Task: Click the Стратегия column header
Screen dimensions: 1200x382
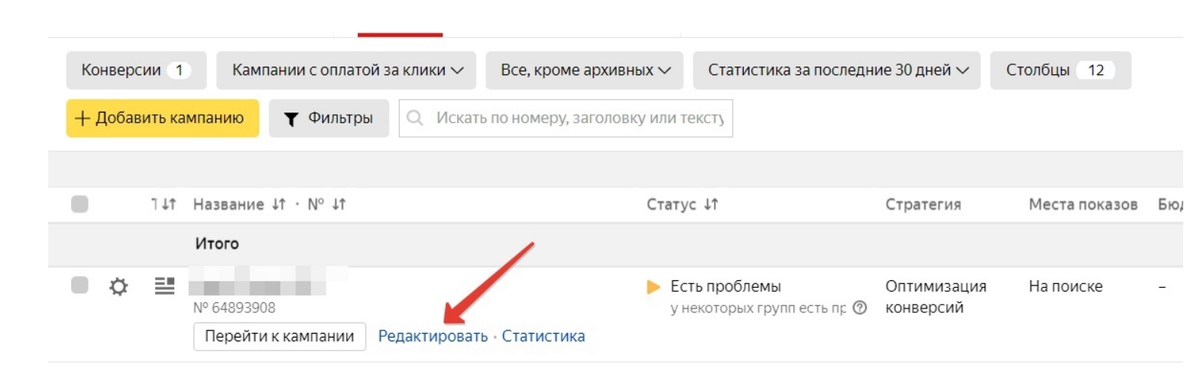Action: (x=923, y=204)
